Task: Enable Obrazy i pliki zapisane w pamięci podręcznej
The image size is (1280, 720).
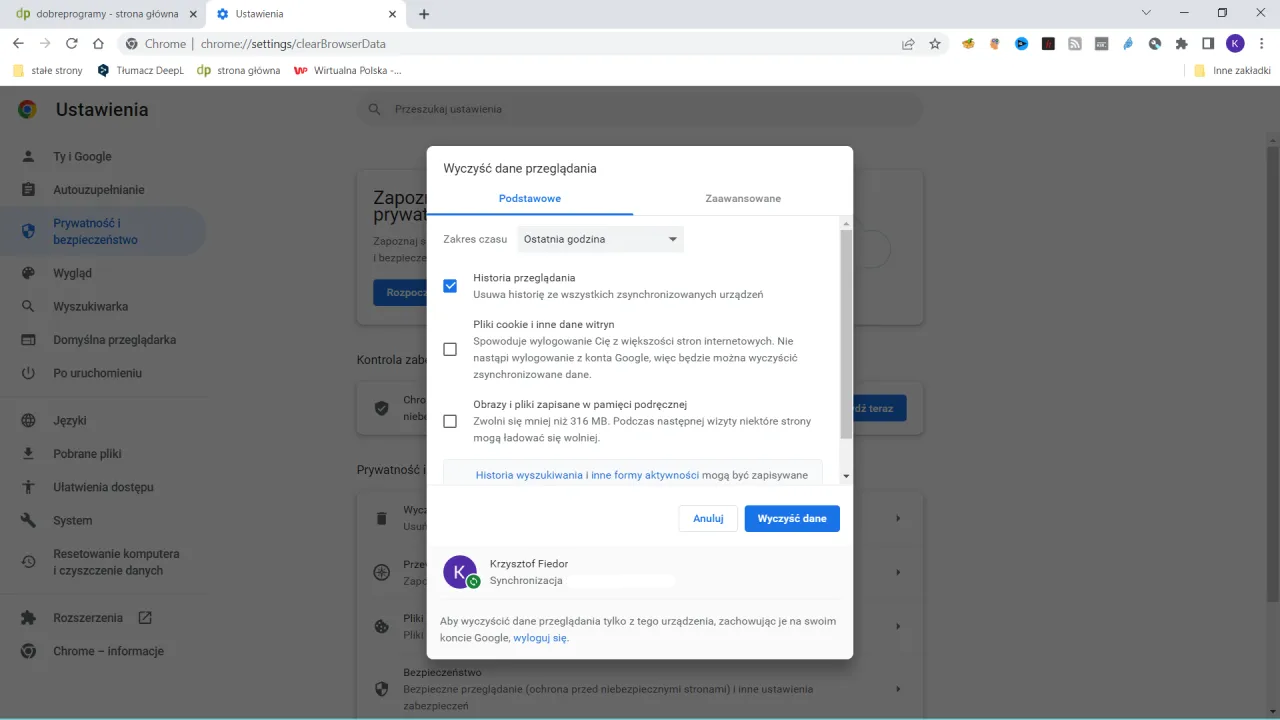Action: (x=450, y=421)
